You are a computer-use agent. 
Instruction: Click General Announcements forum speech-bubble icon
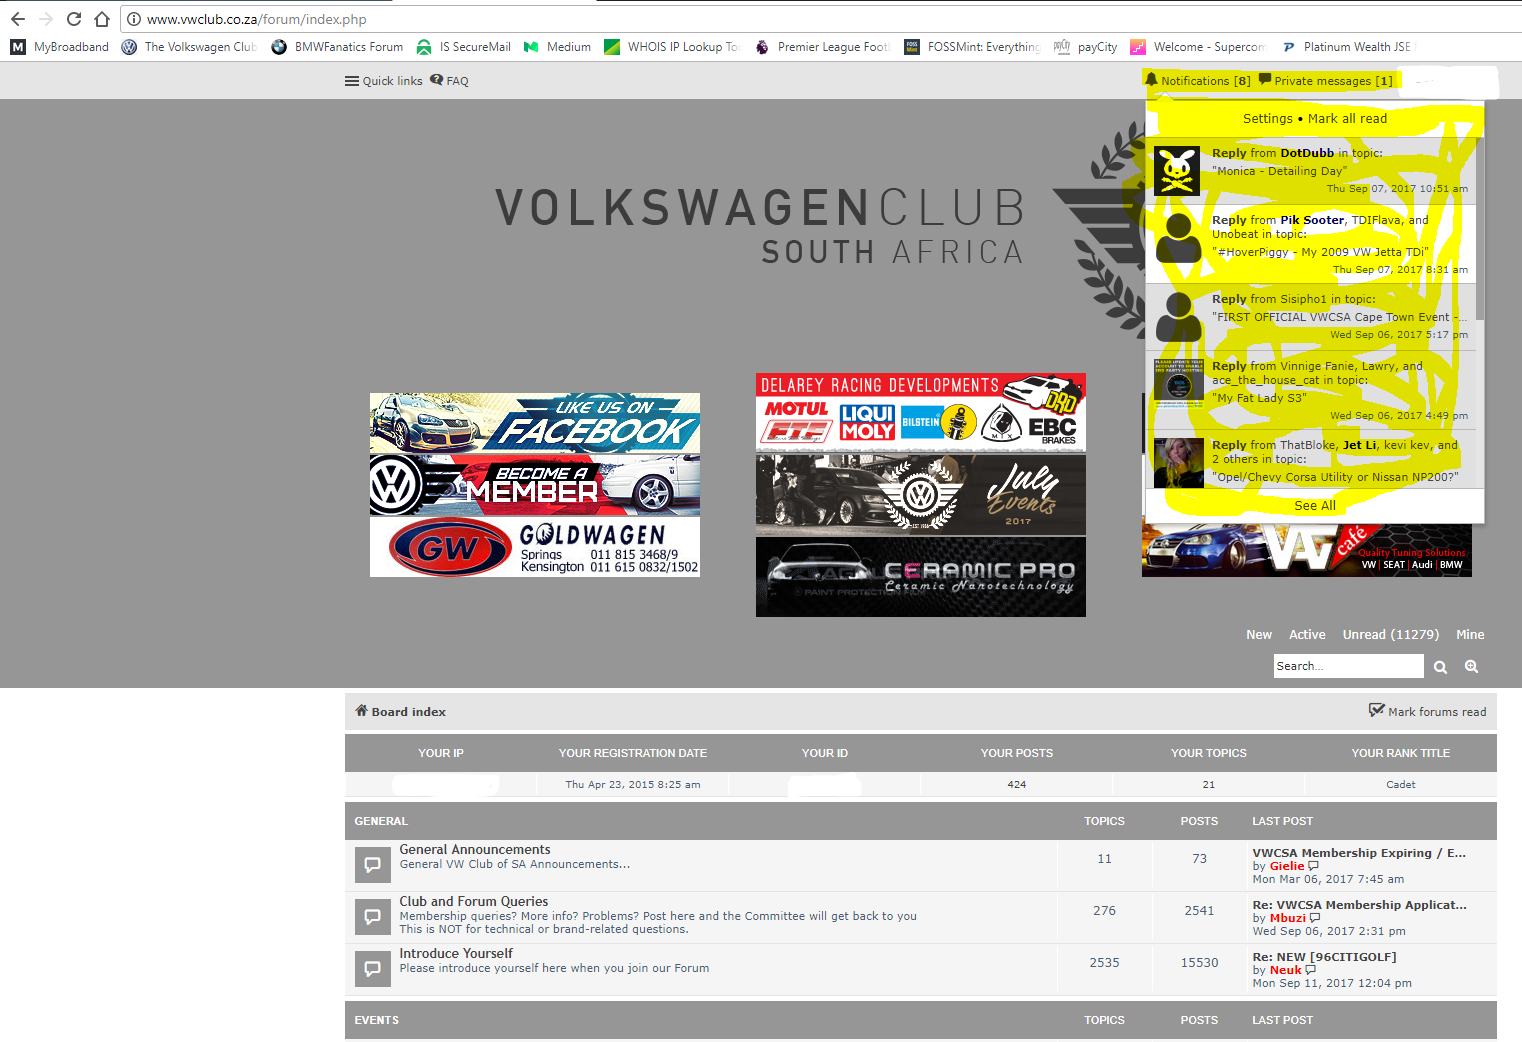pyautogui.click(x=372, y=865)
